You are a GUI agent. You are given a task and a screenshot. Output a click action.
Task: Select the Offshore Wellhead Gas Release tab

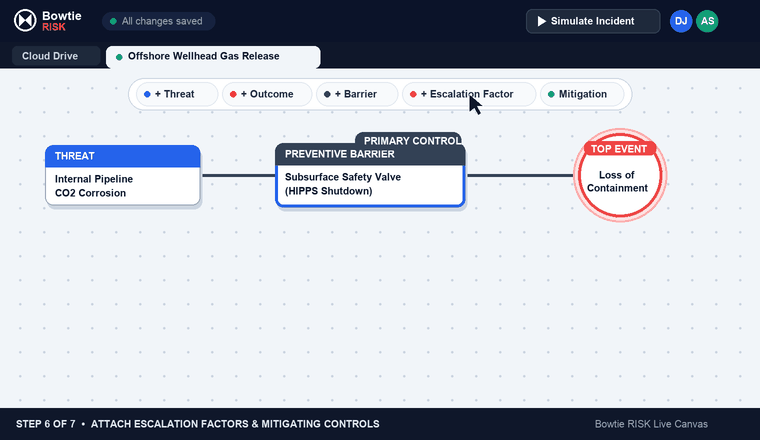coord(213,57)
